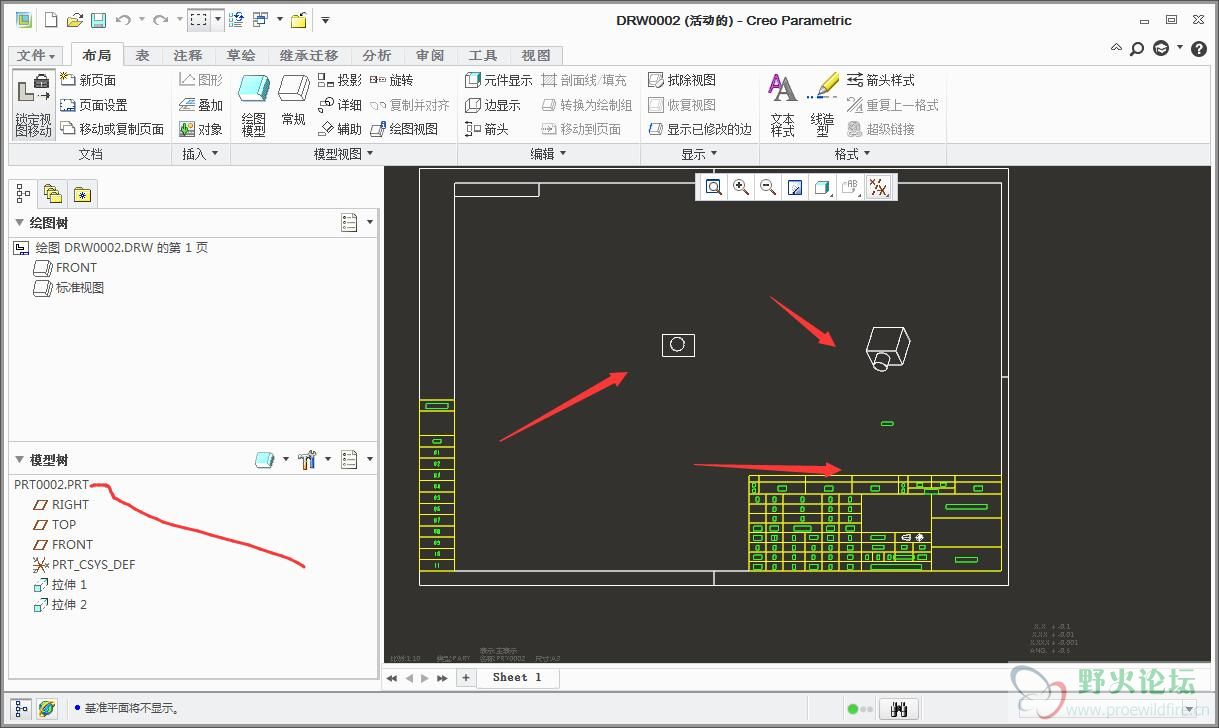Click 箭头 arrows command in edit group

(487, 129)
